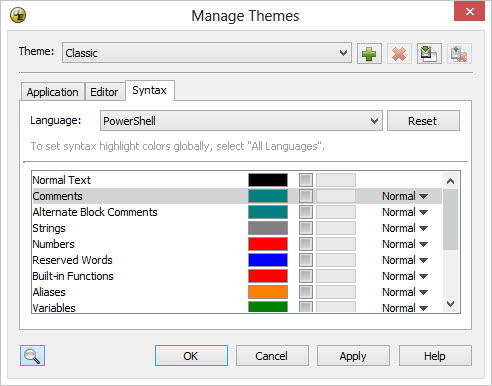Delete theme using the red X icon

(399, 53)
